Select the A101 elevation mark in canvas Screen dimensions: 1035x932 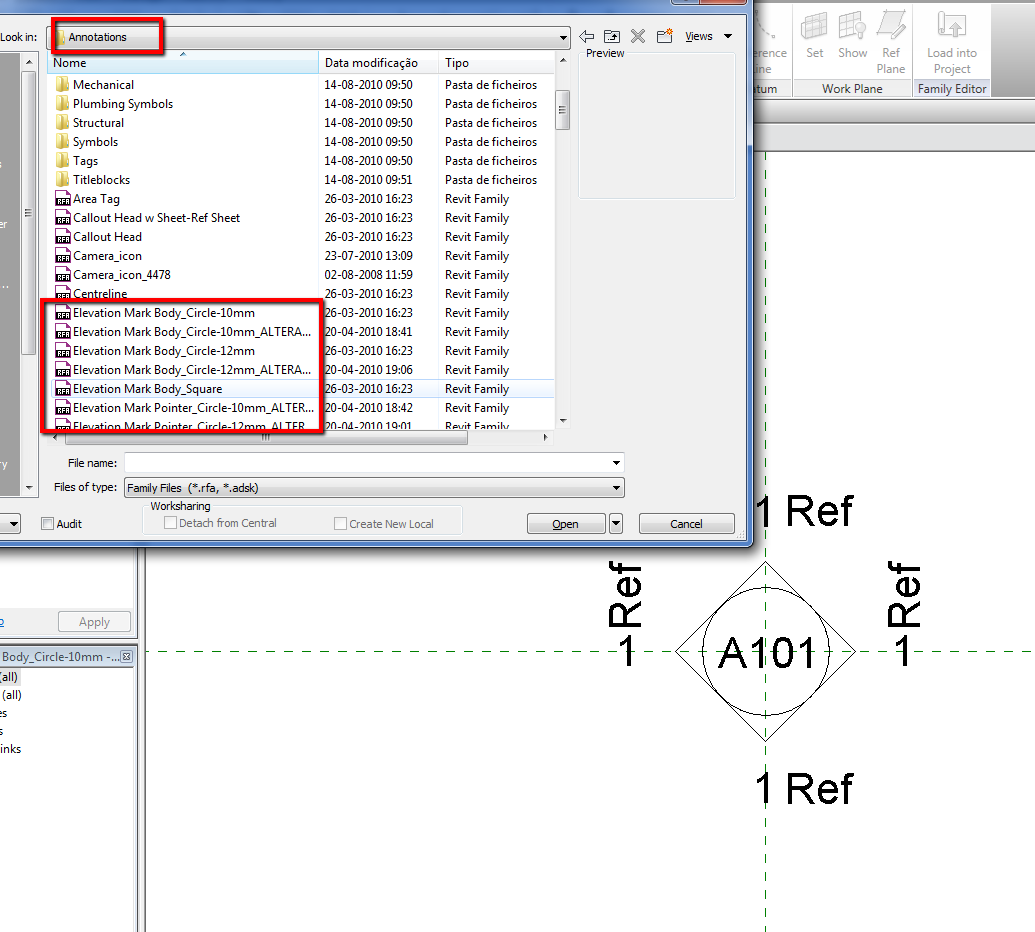(766, 651)
